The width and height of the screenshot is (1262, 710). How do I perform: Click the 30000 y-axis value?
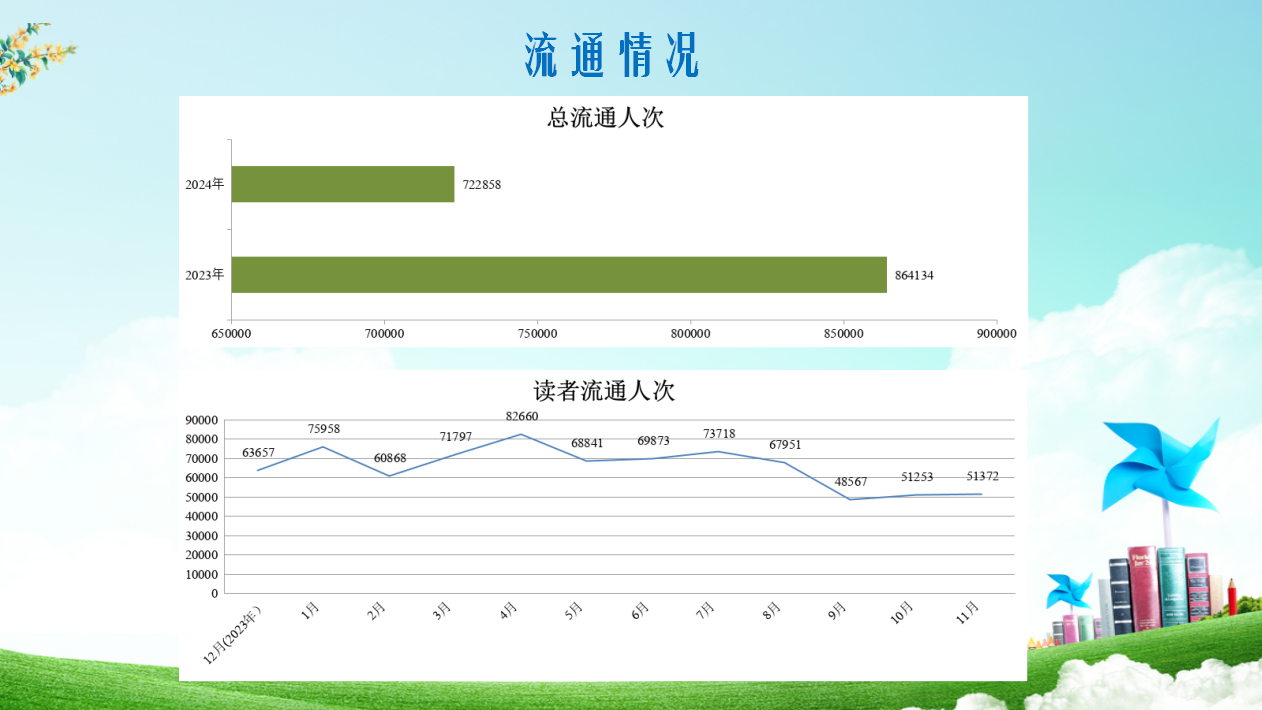coord(201,536)
